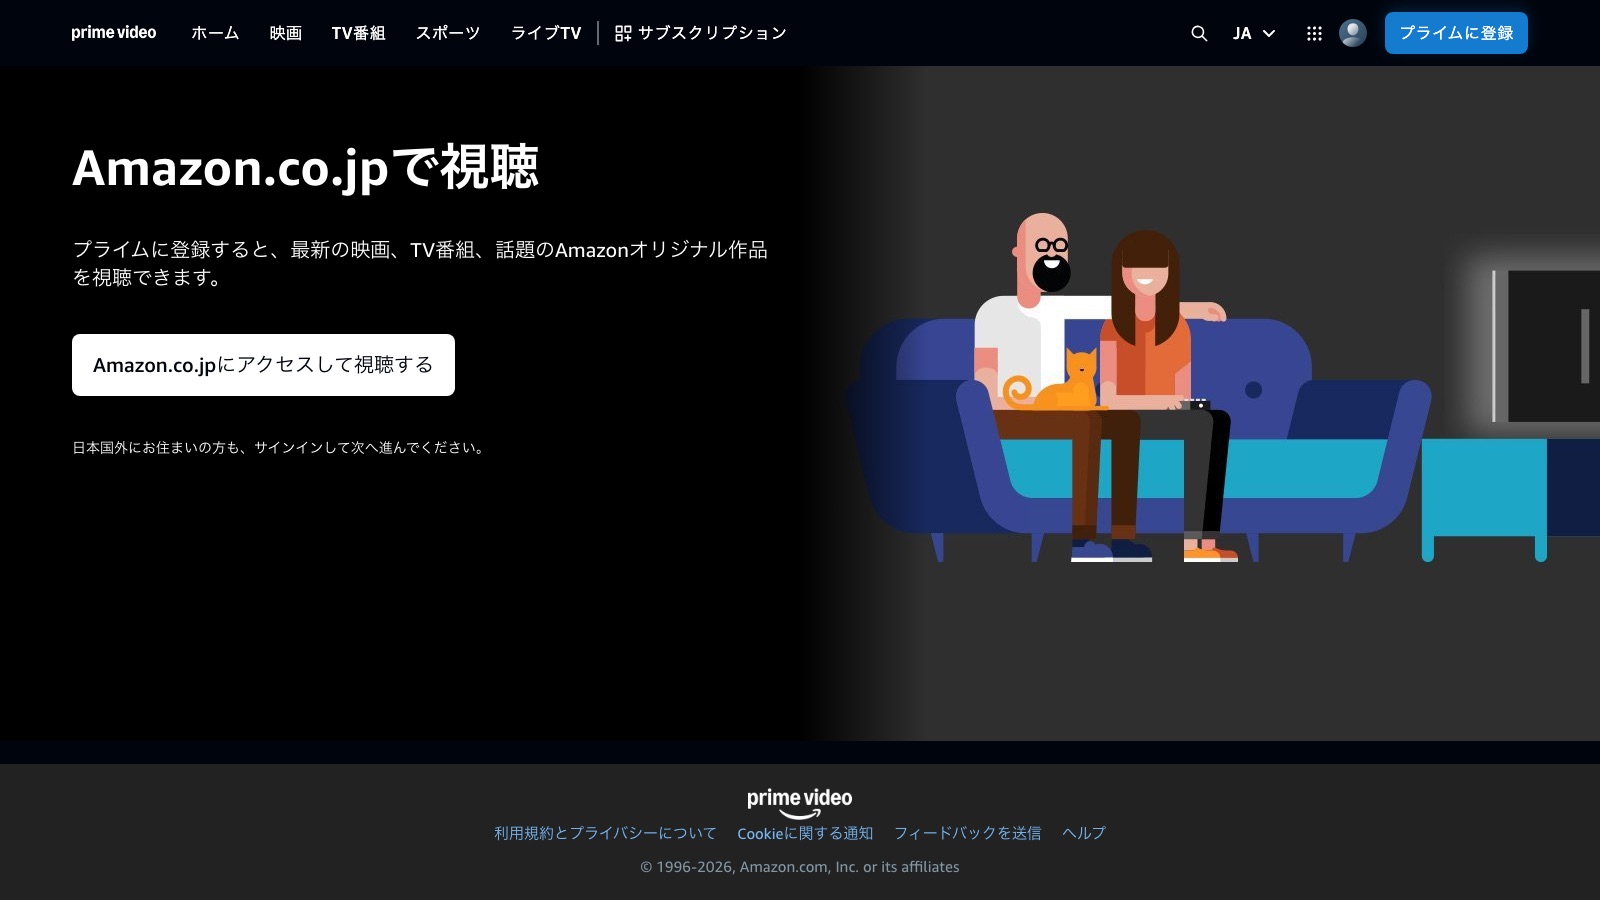This screenshot has height=900, width=1600.
Task: Click the Amazon.co.jpで視聴 heading
Action: point(306,167)
